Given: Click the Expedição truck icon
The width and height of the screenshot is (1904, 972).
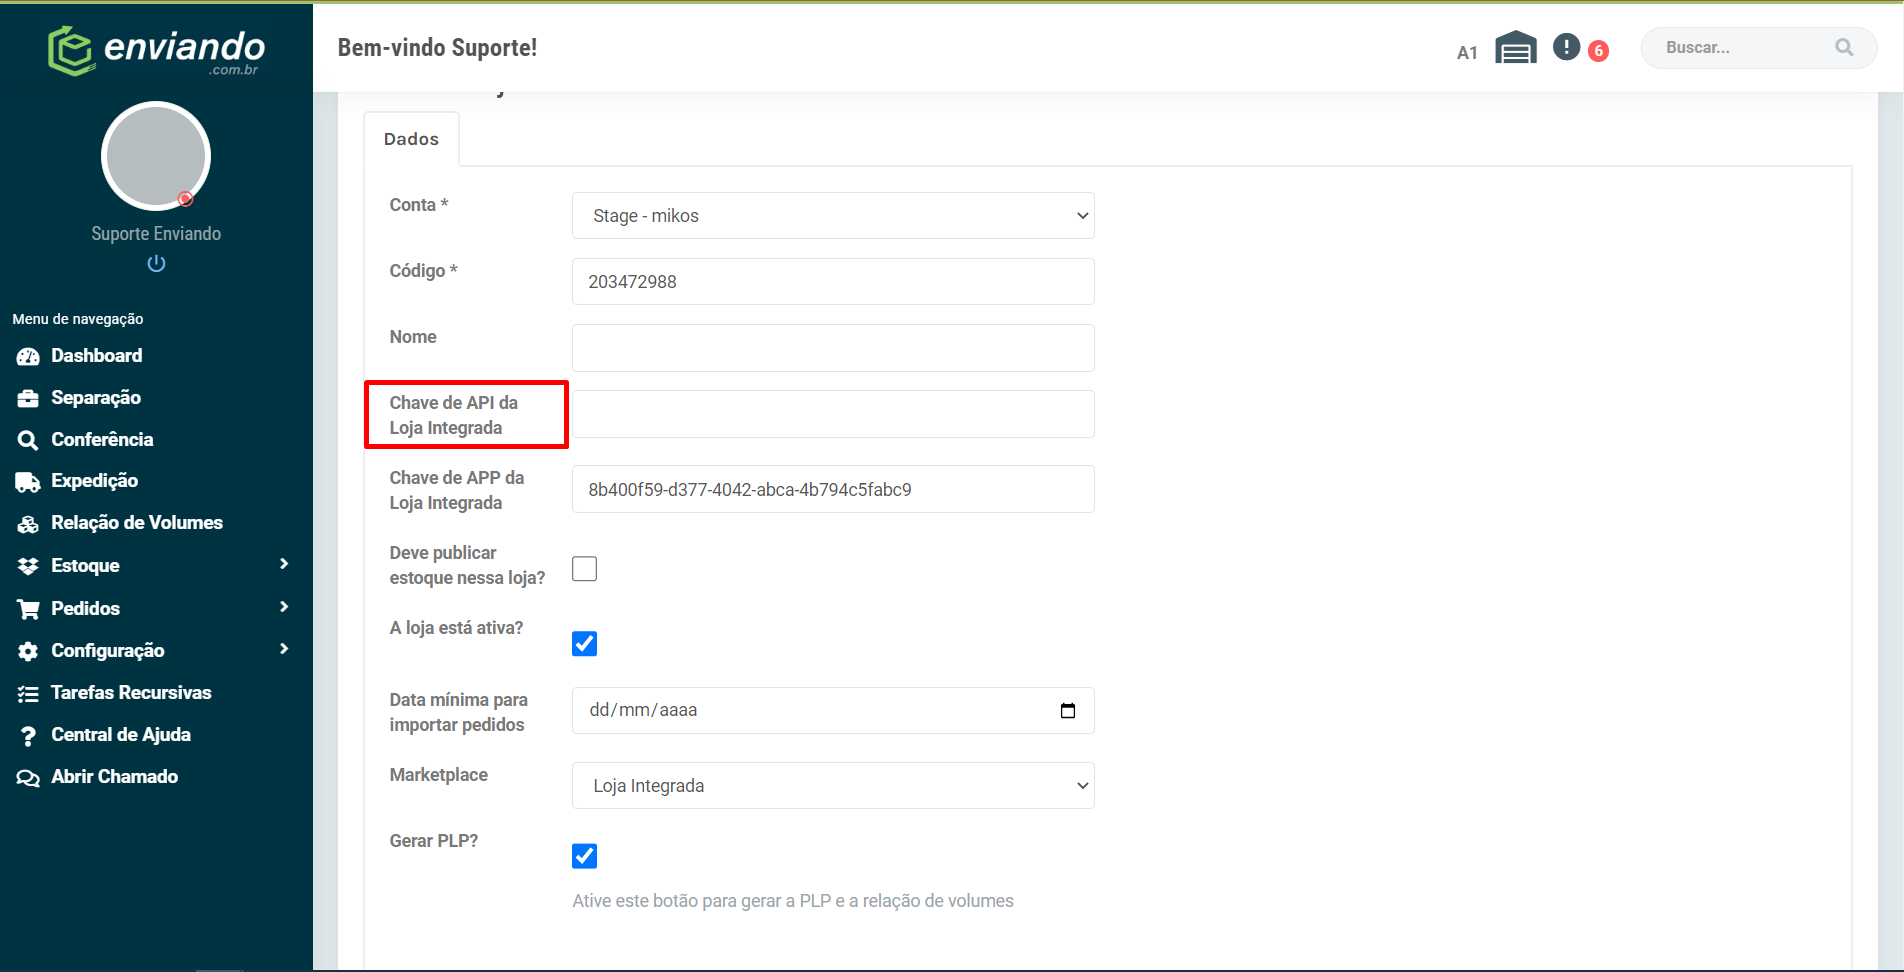Looking at the screenshot, I should (28, 482).
